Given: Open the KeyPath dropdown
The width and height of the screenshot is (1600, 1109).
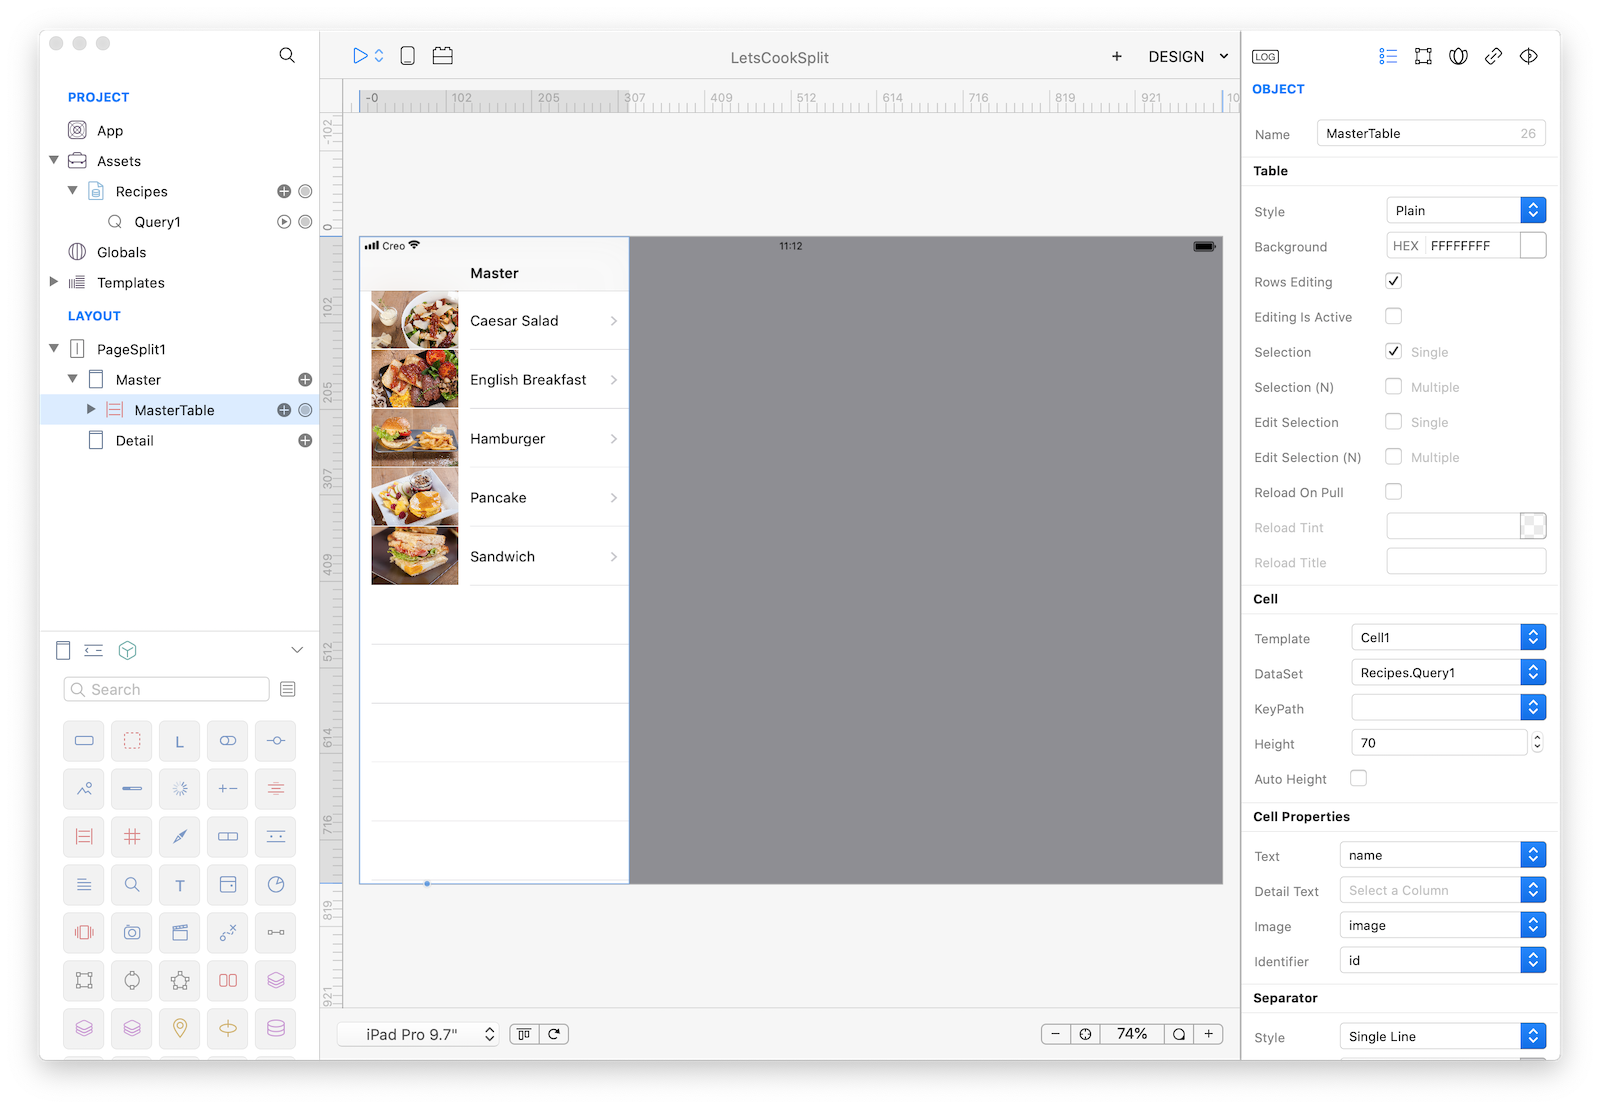Looking at the screenshot, I should click(1449, 707).
